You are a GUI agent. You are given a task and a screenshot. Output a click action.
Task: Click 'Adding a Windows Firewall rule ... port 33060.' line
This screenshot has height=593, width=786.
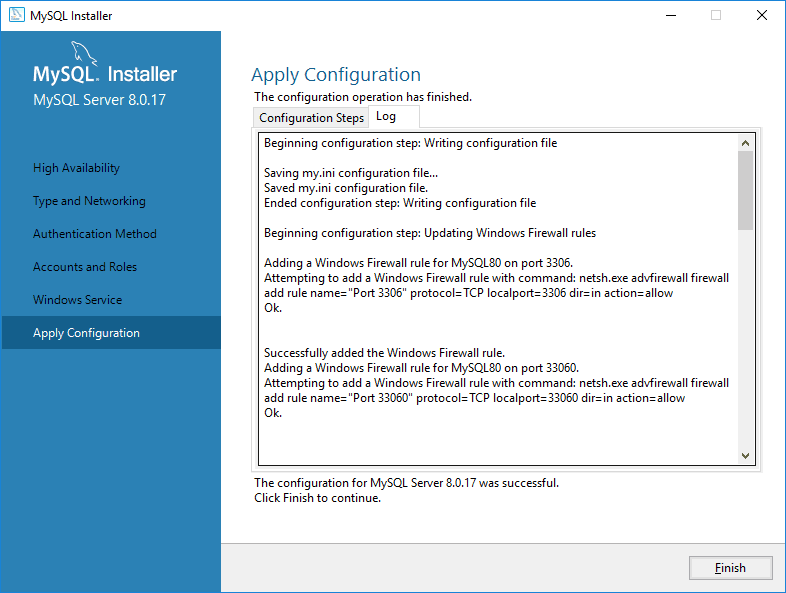tap(422, 368)
